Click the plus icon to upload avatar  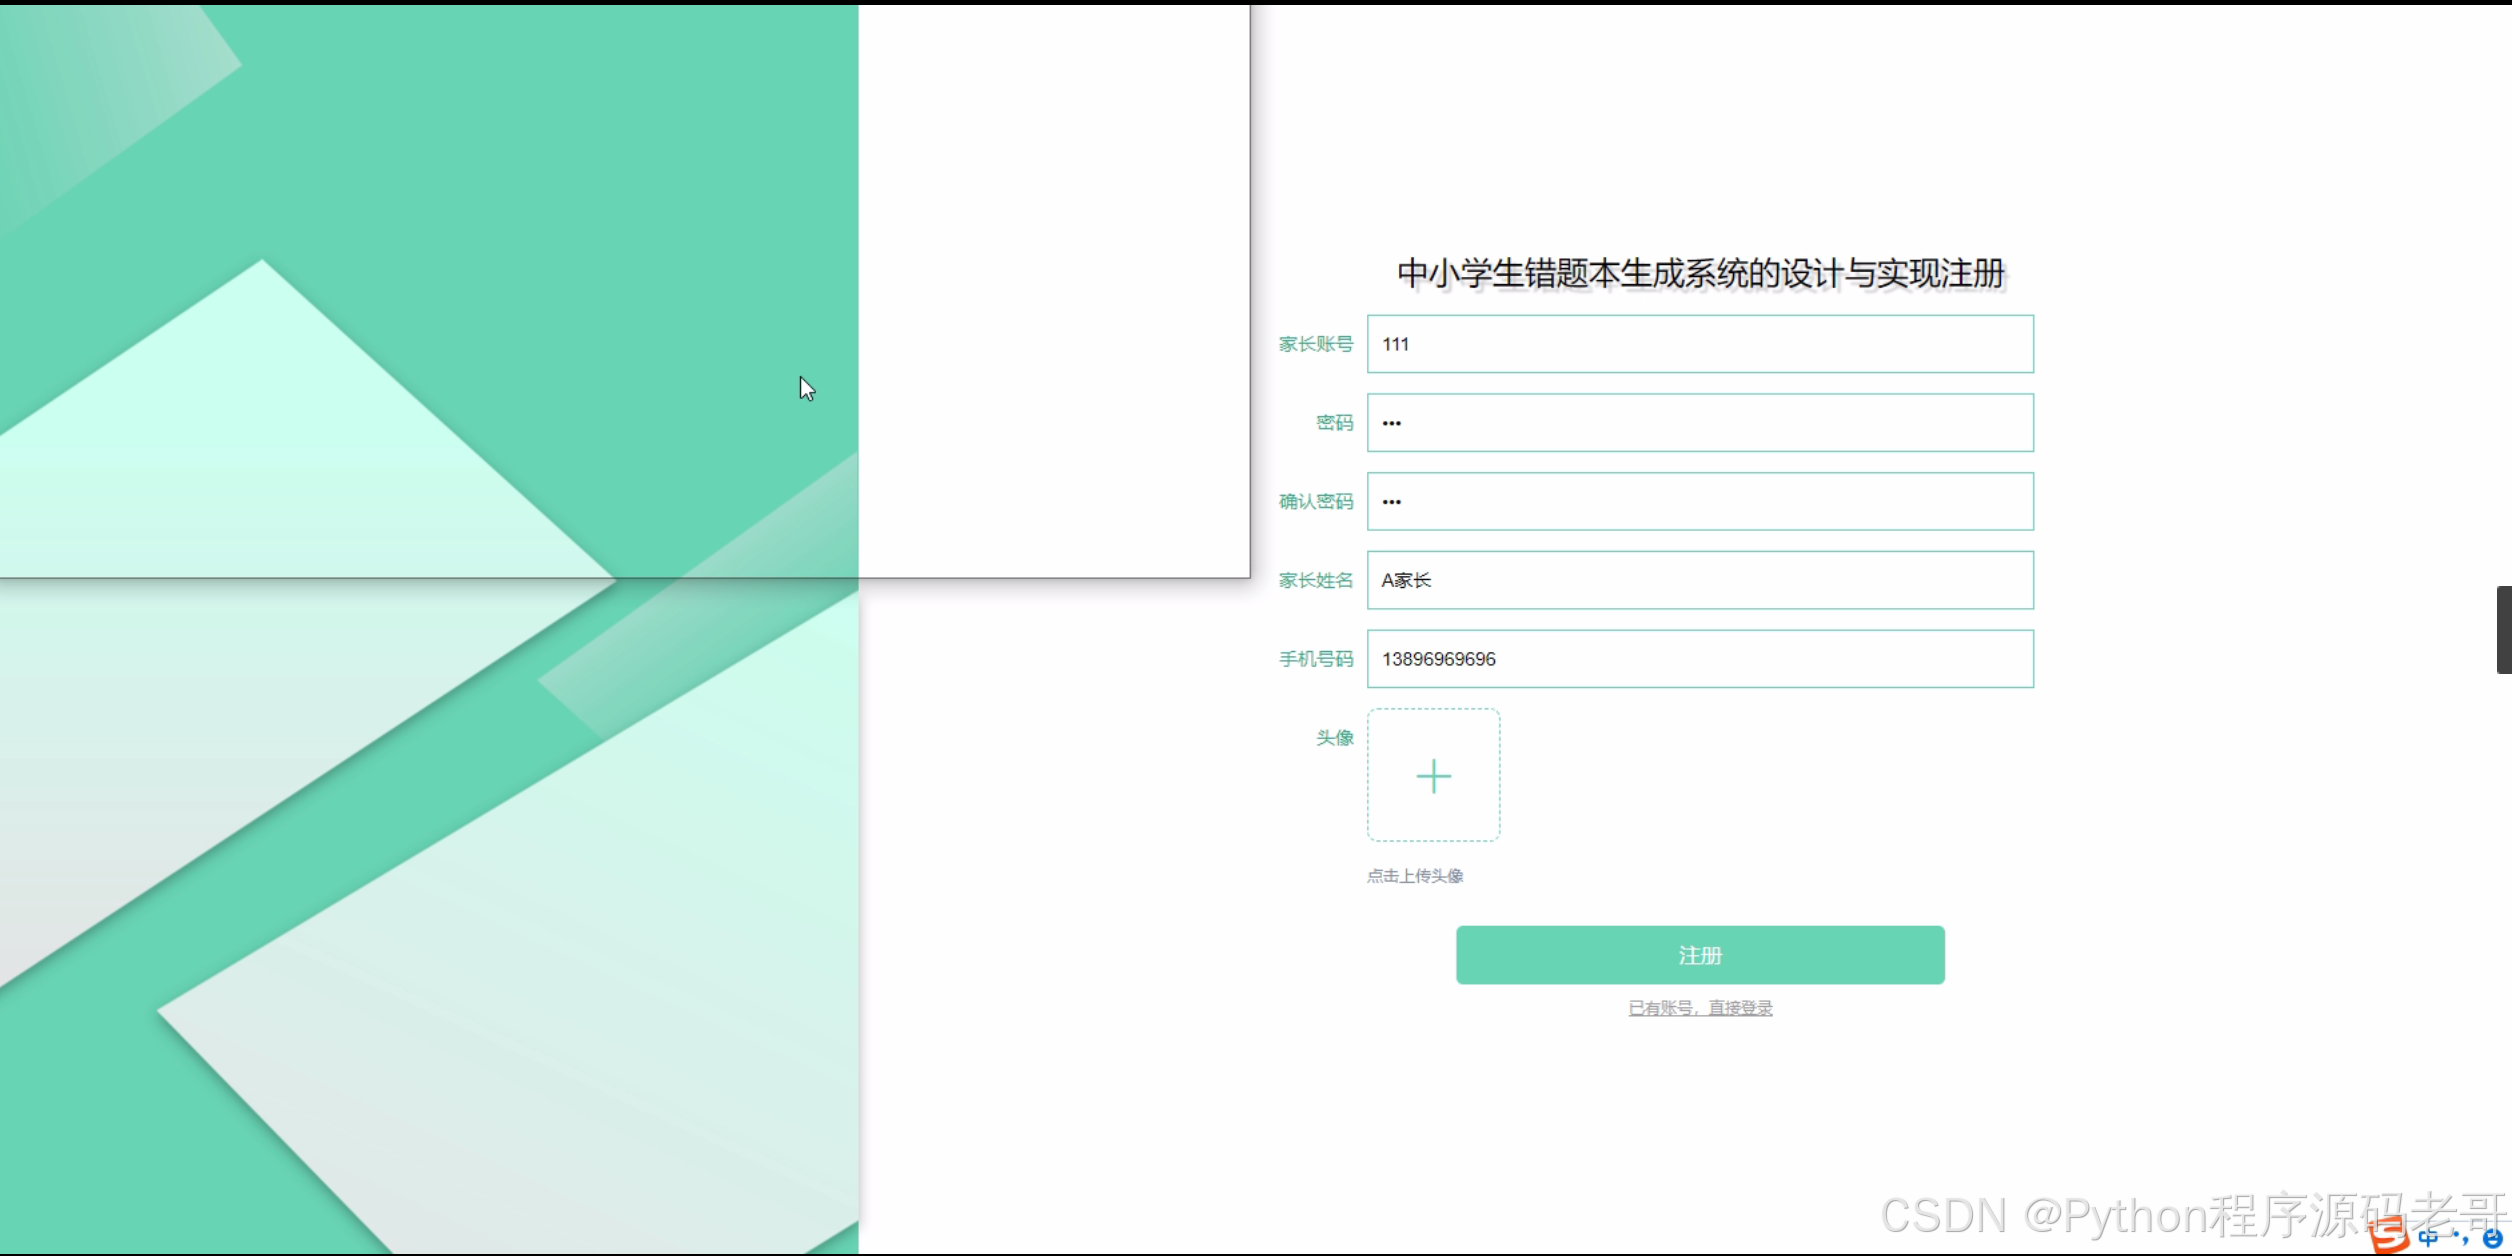point(1433,776)
